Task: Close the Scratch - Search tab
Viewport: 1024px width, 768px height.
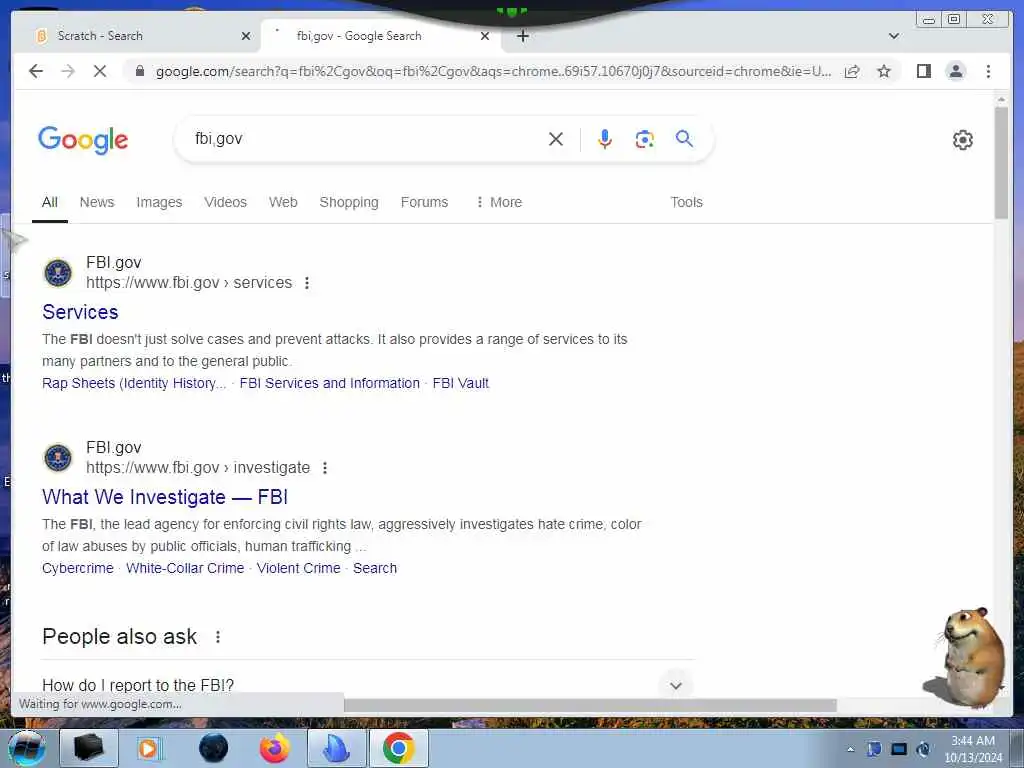Action: 246,36
